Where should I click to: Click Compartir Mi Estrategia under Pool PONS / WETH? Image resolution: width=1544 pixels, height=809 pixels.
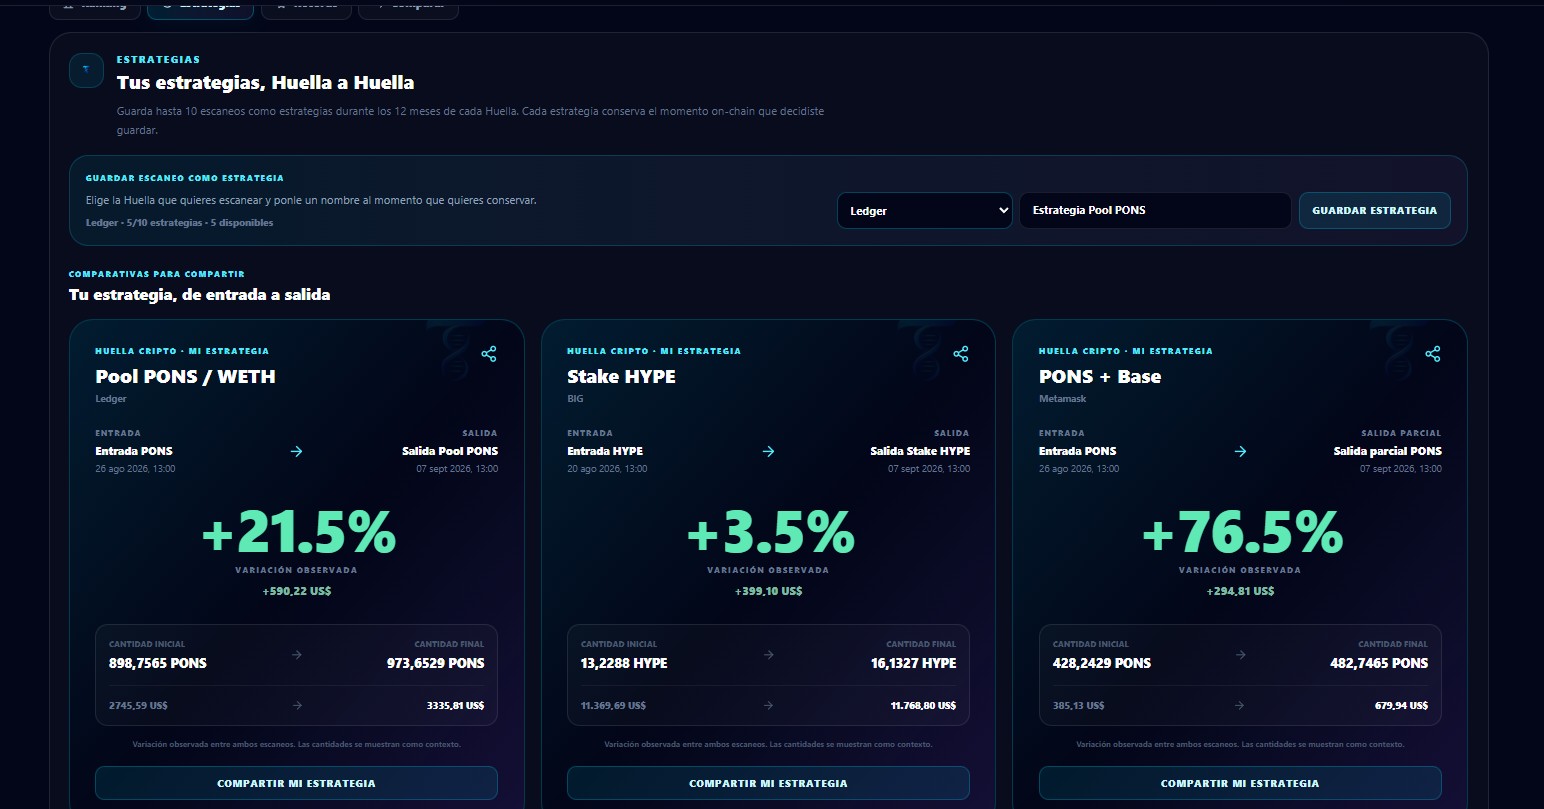point(296,783)
